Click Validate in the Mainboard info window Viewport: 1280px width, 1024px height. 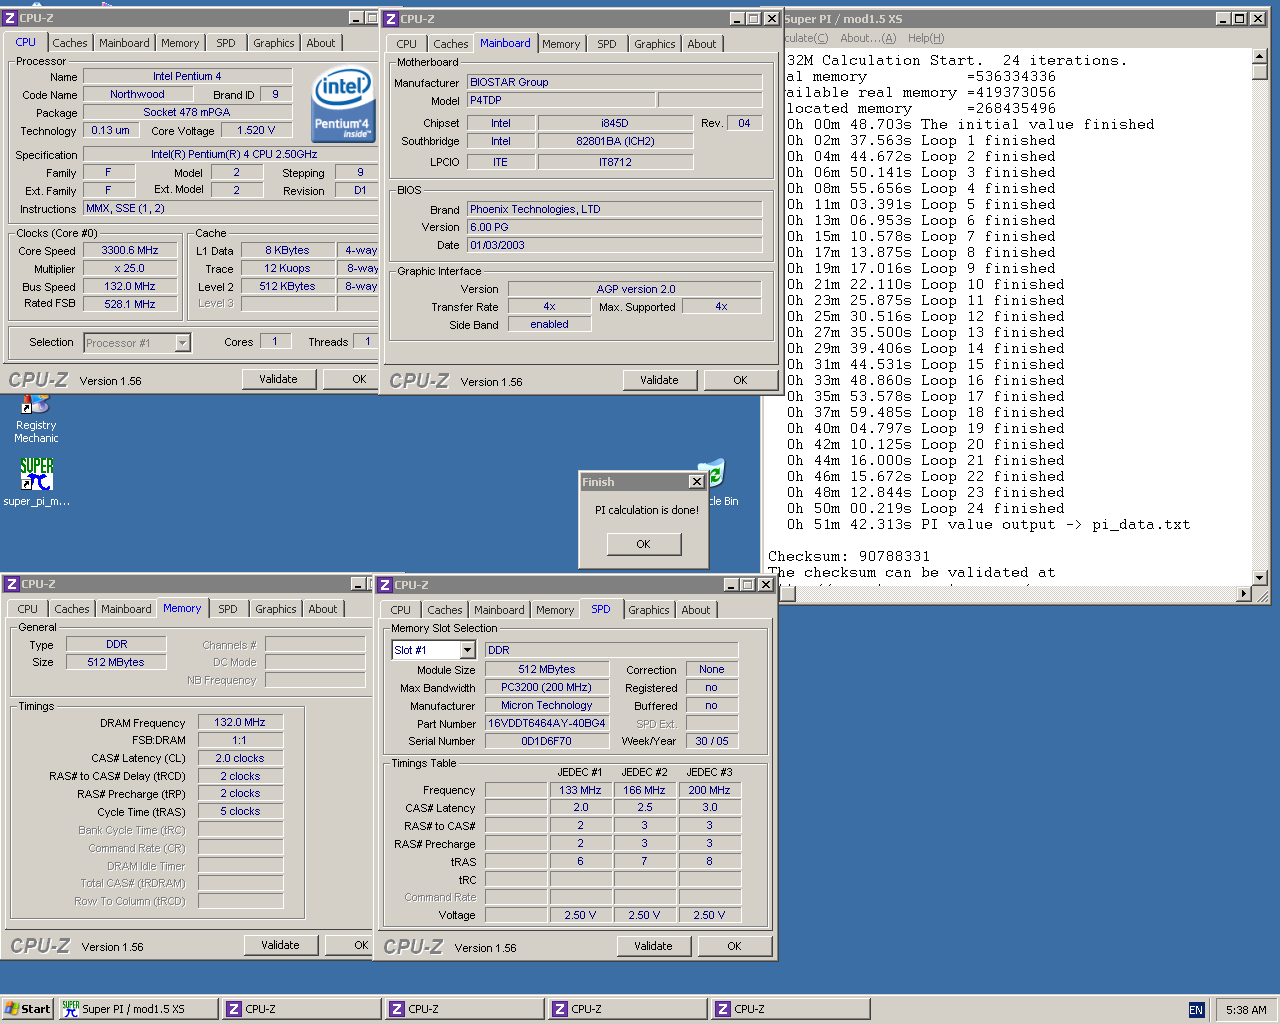pos(659,380)
